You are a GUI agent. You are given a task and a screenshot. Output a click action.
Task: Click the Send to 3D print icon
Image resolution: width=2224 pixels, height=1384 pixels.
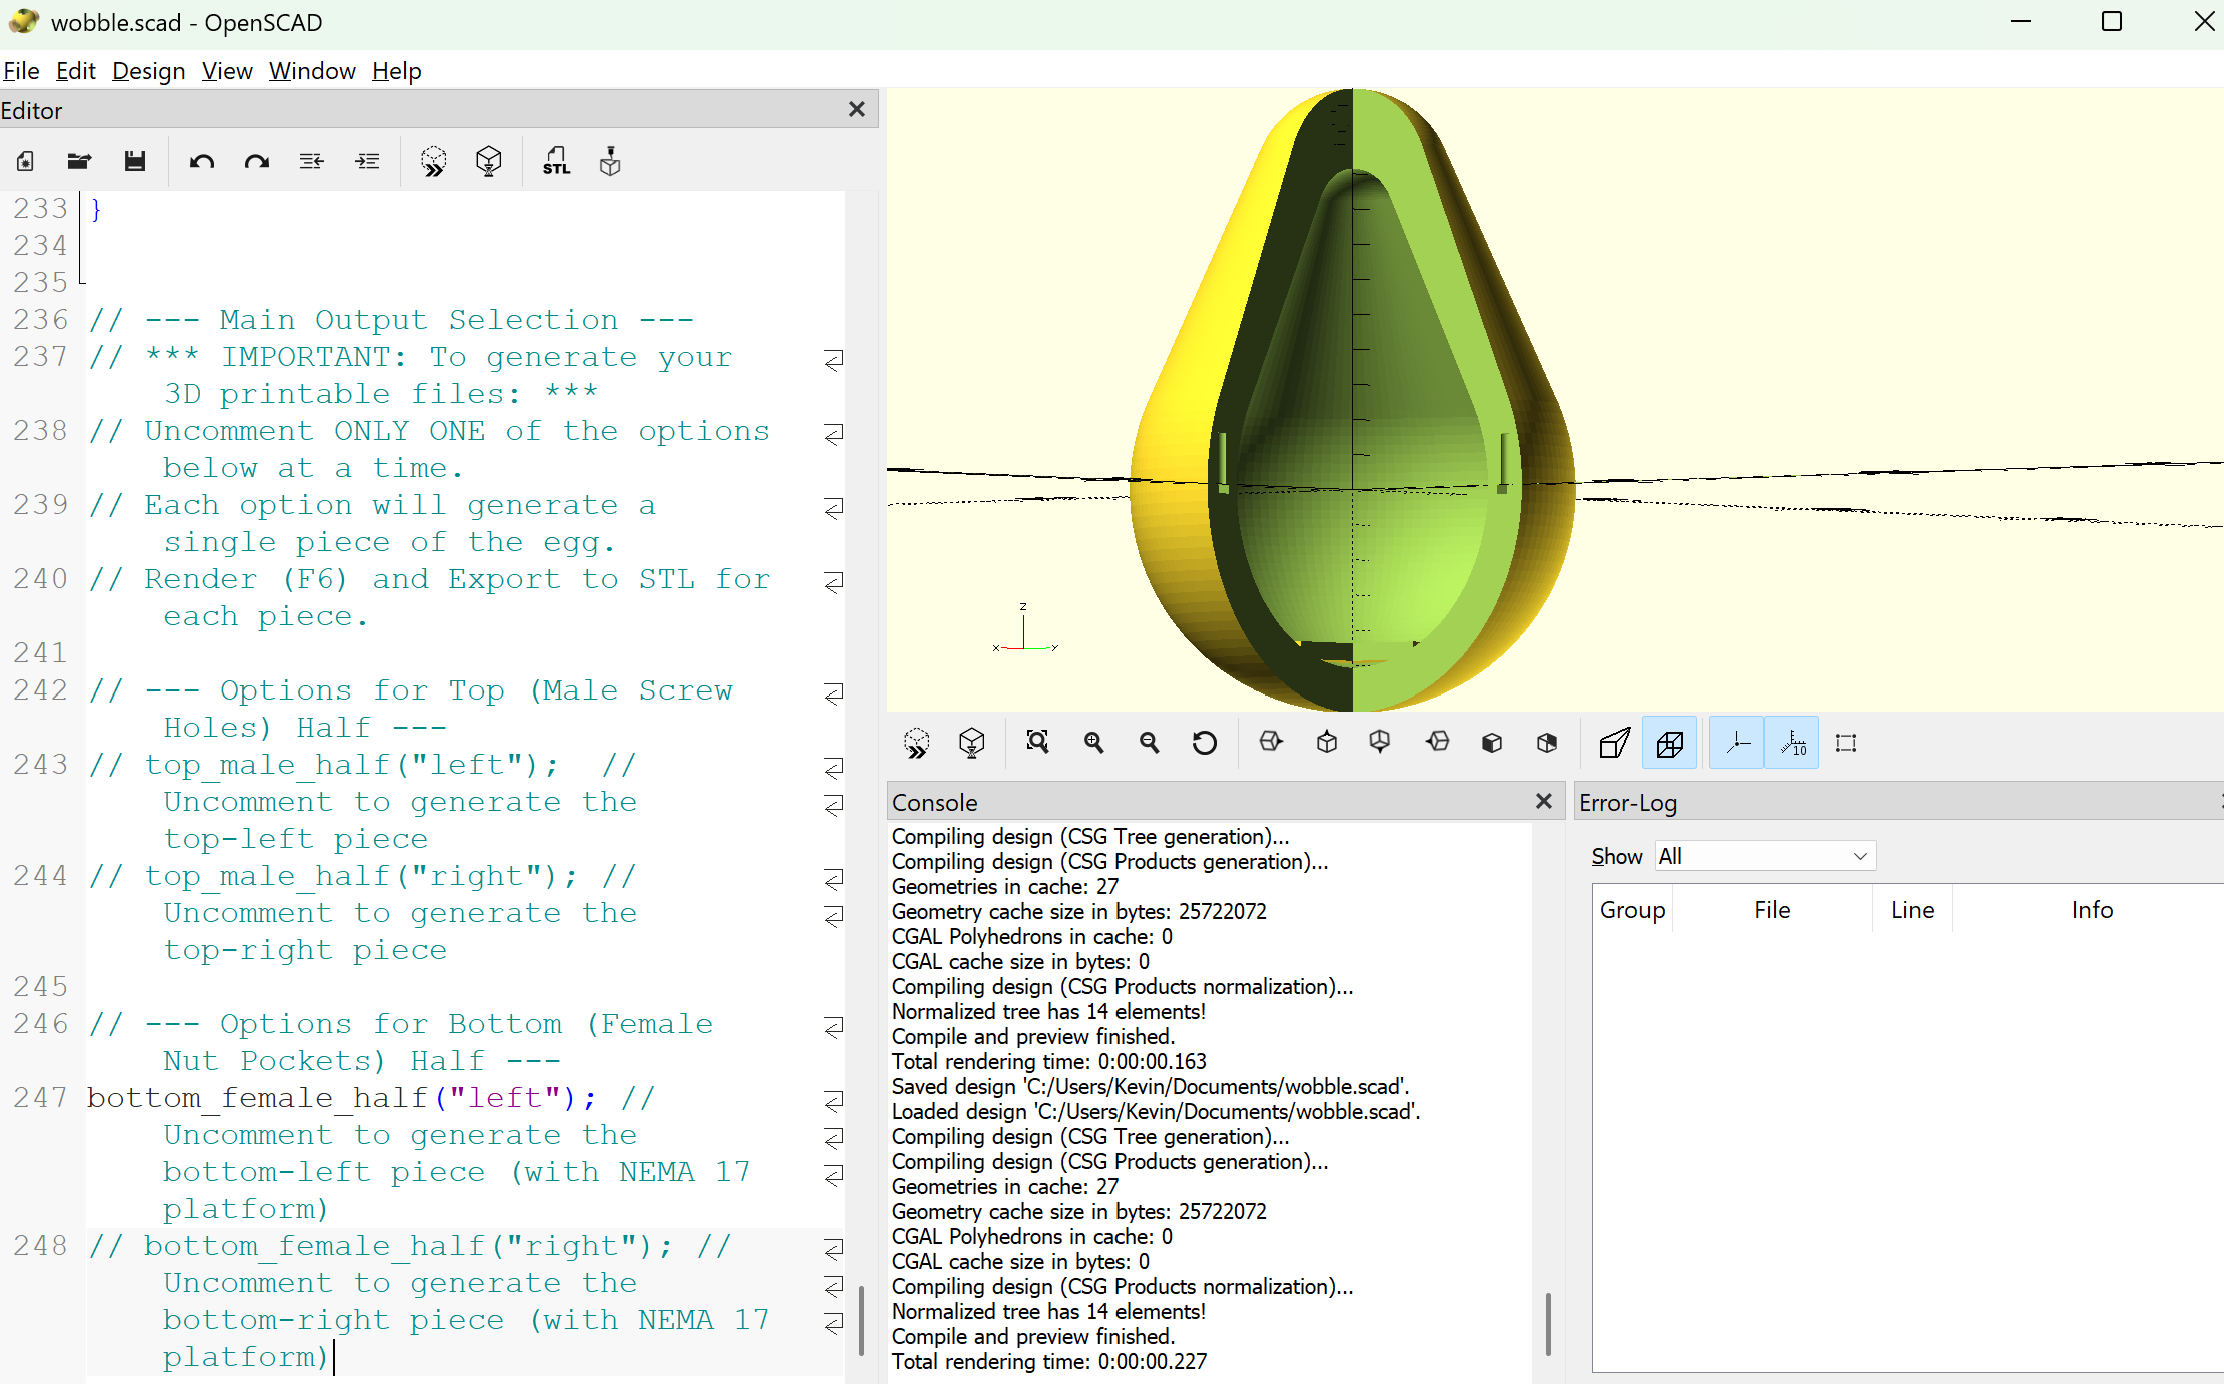[610, 161]
